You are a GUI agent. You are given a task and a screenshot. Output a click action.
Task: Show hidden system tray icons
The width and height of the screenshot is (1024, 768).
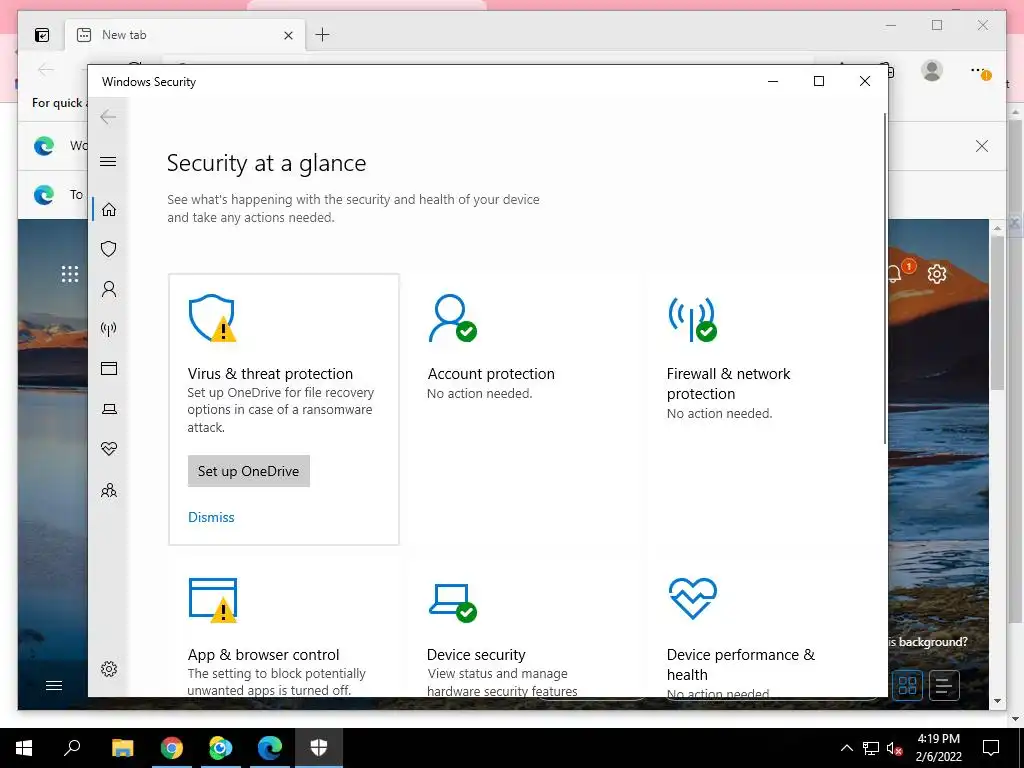pos(846,748)
